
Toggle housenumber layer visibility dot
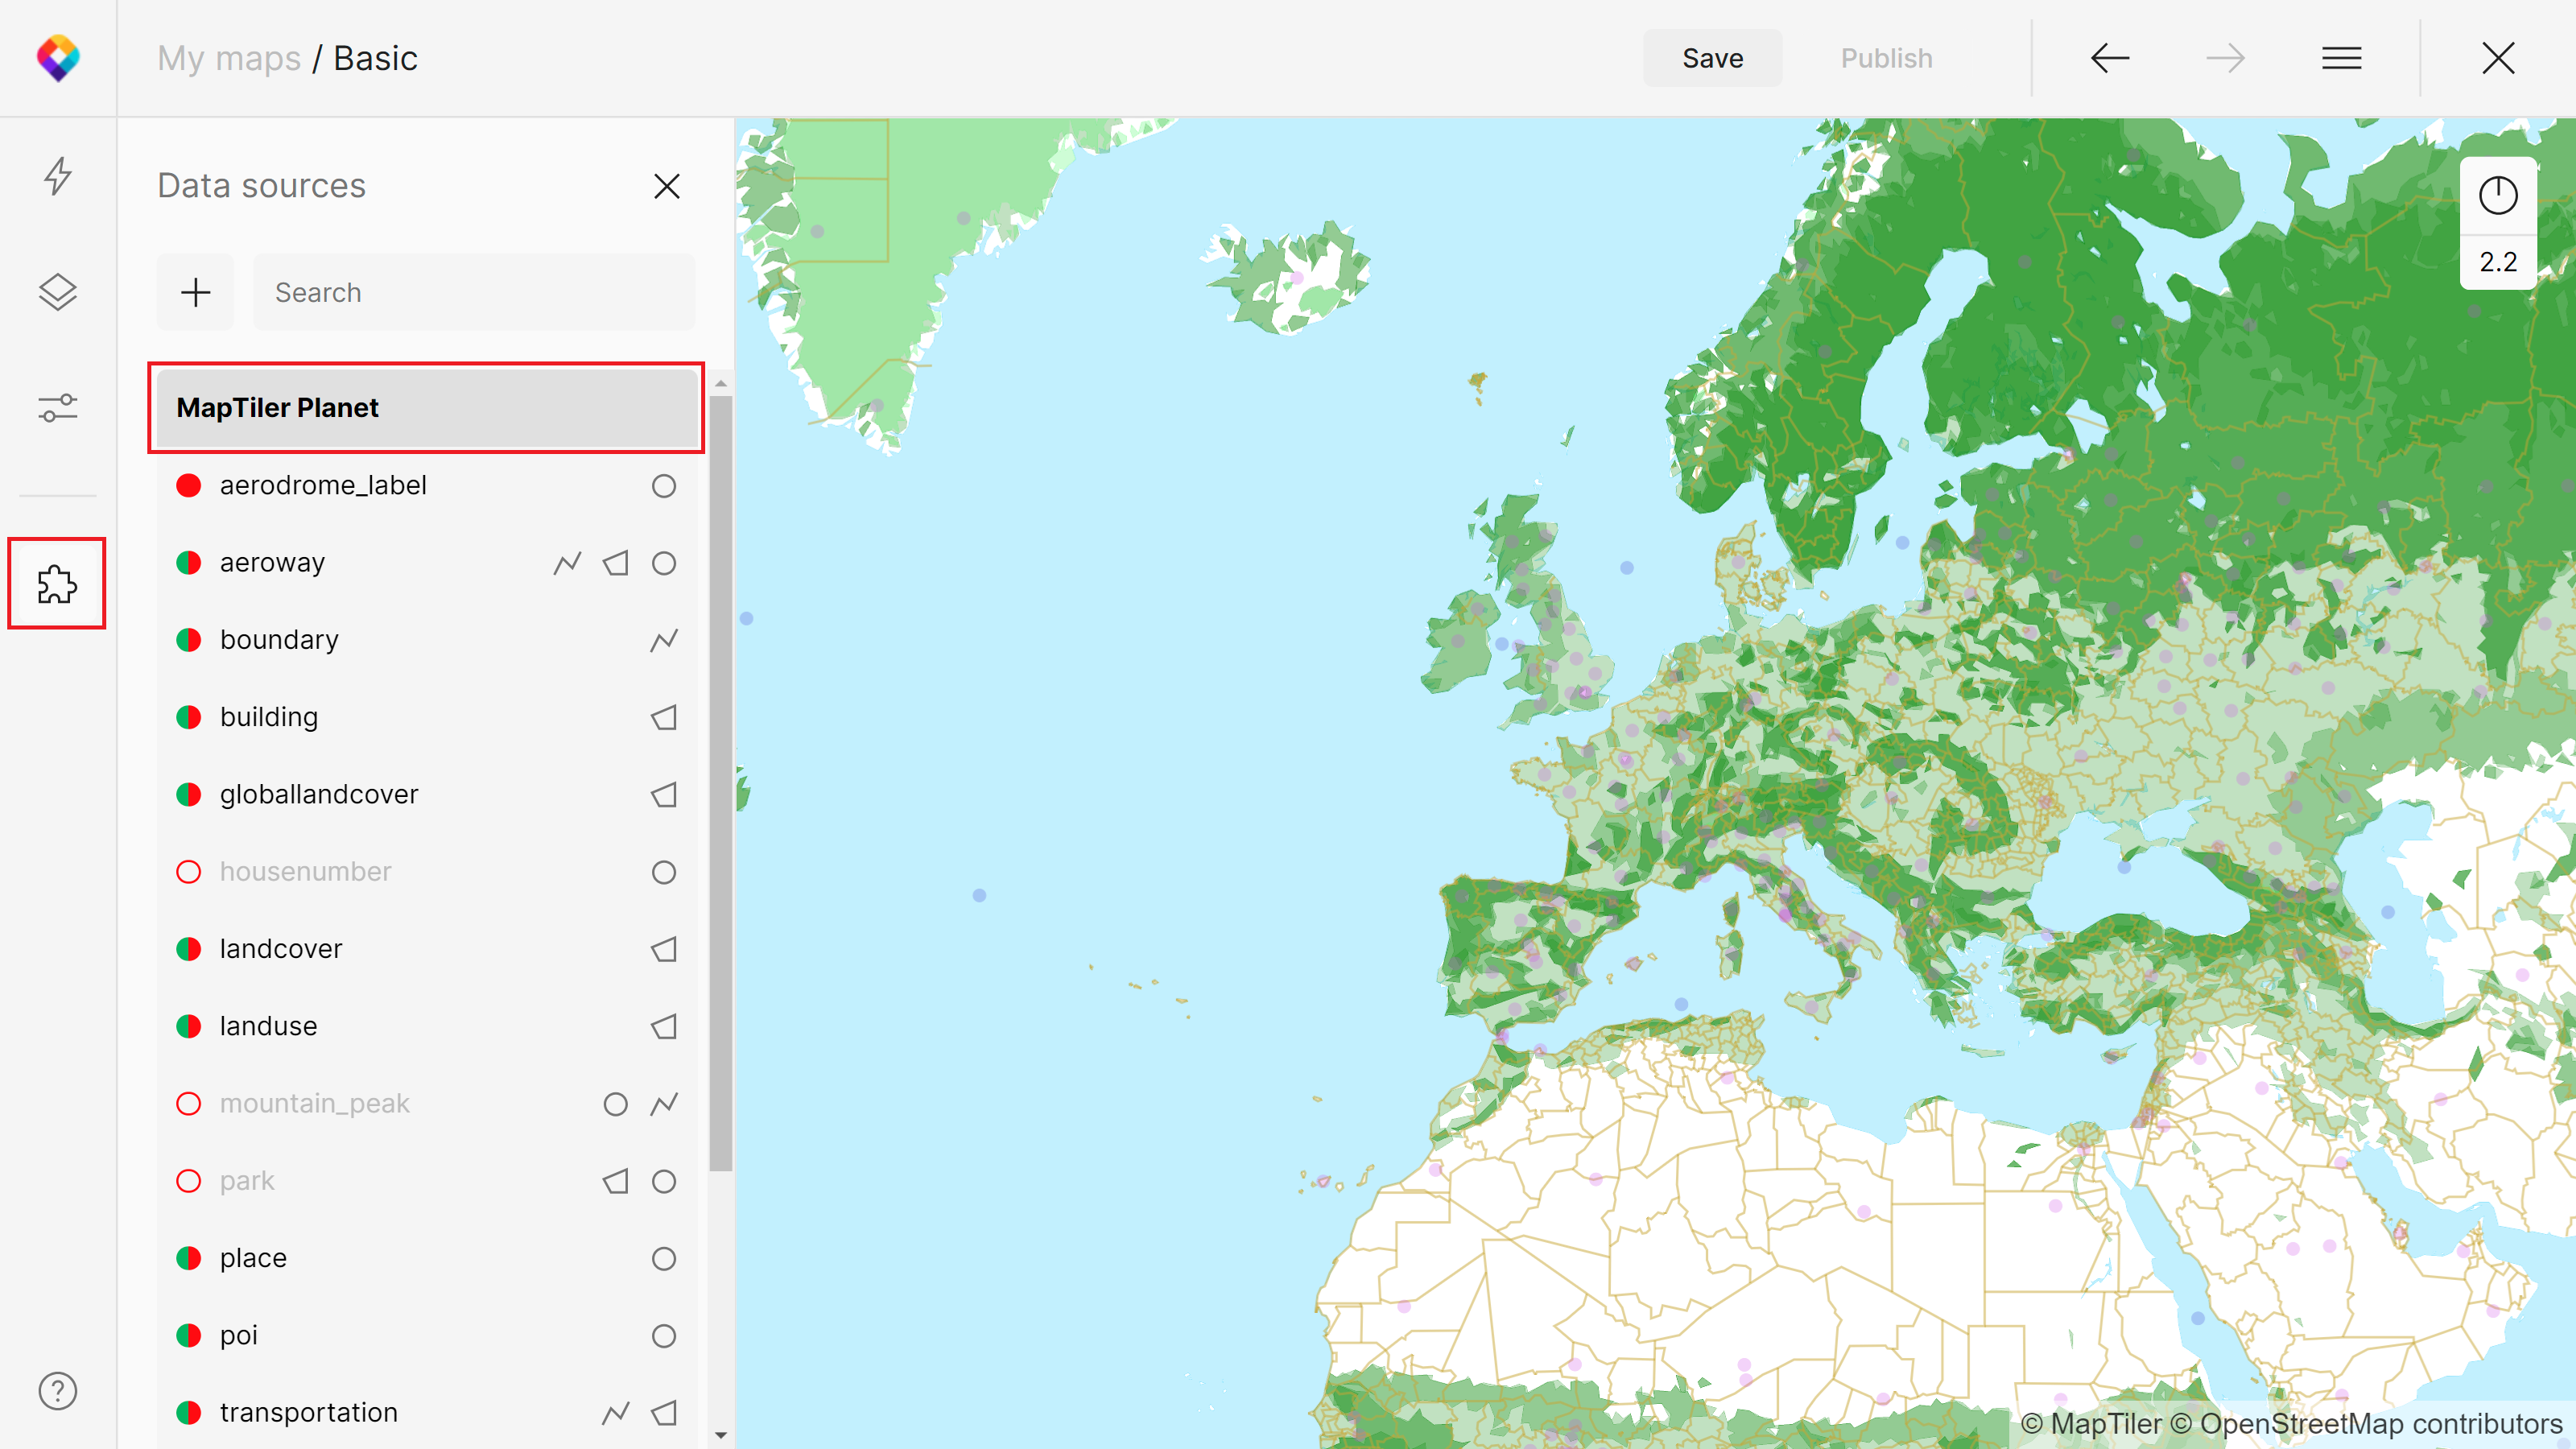click(189, 872)
